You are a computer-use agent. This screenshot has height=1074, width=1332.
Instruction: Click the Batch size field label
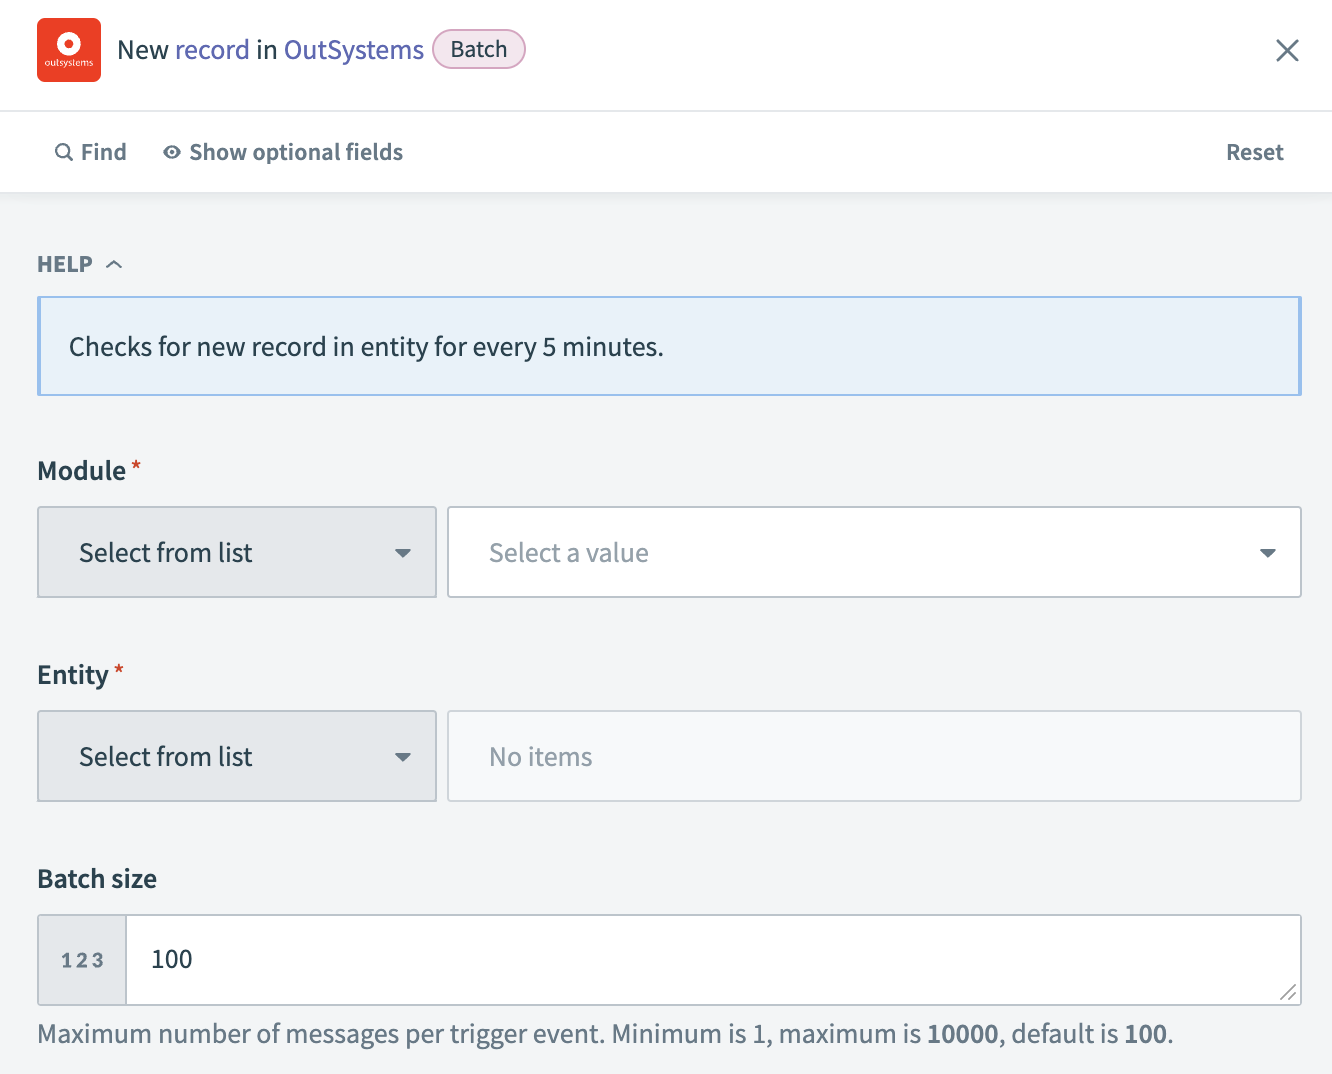point(97,879)
